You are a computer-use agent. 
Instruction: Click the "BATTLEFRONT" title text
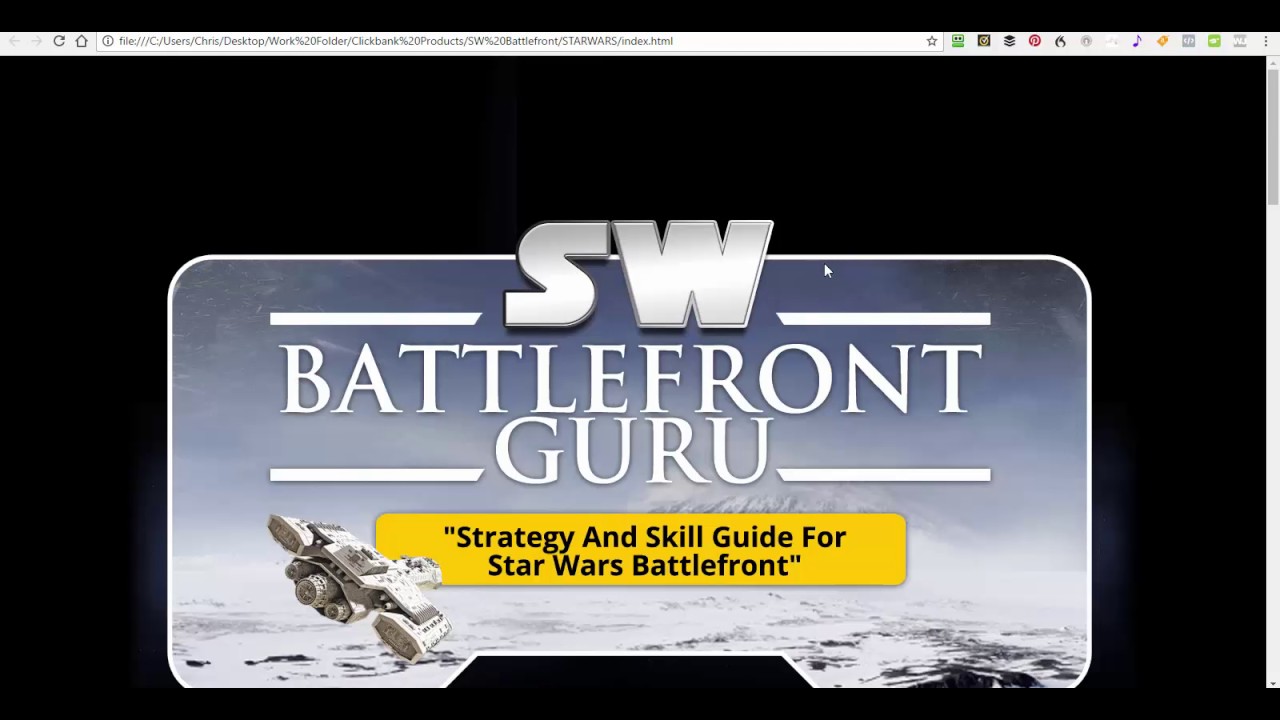[x=630, y=380]
